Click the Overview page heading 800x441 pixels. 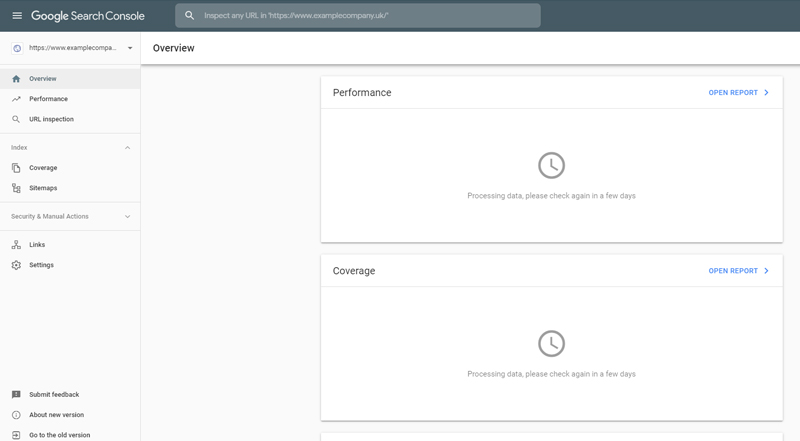point(173,48)
